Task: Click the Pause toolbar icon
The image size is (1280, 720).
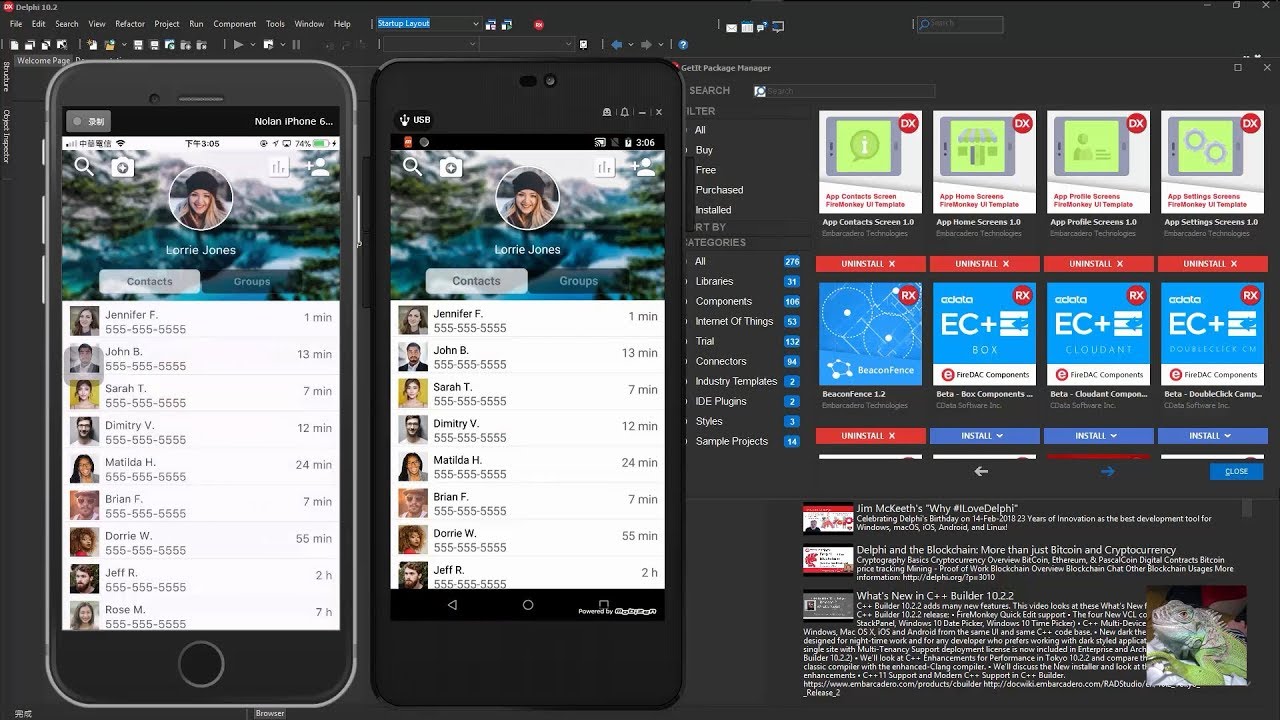Action: [296, 45]
